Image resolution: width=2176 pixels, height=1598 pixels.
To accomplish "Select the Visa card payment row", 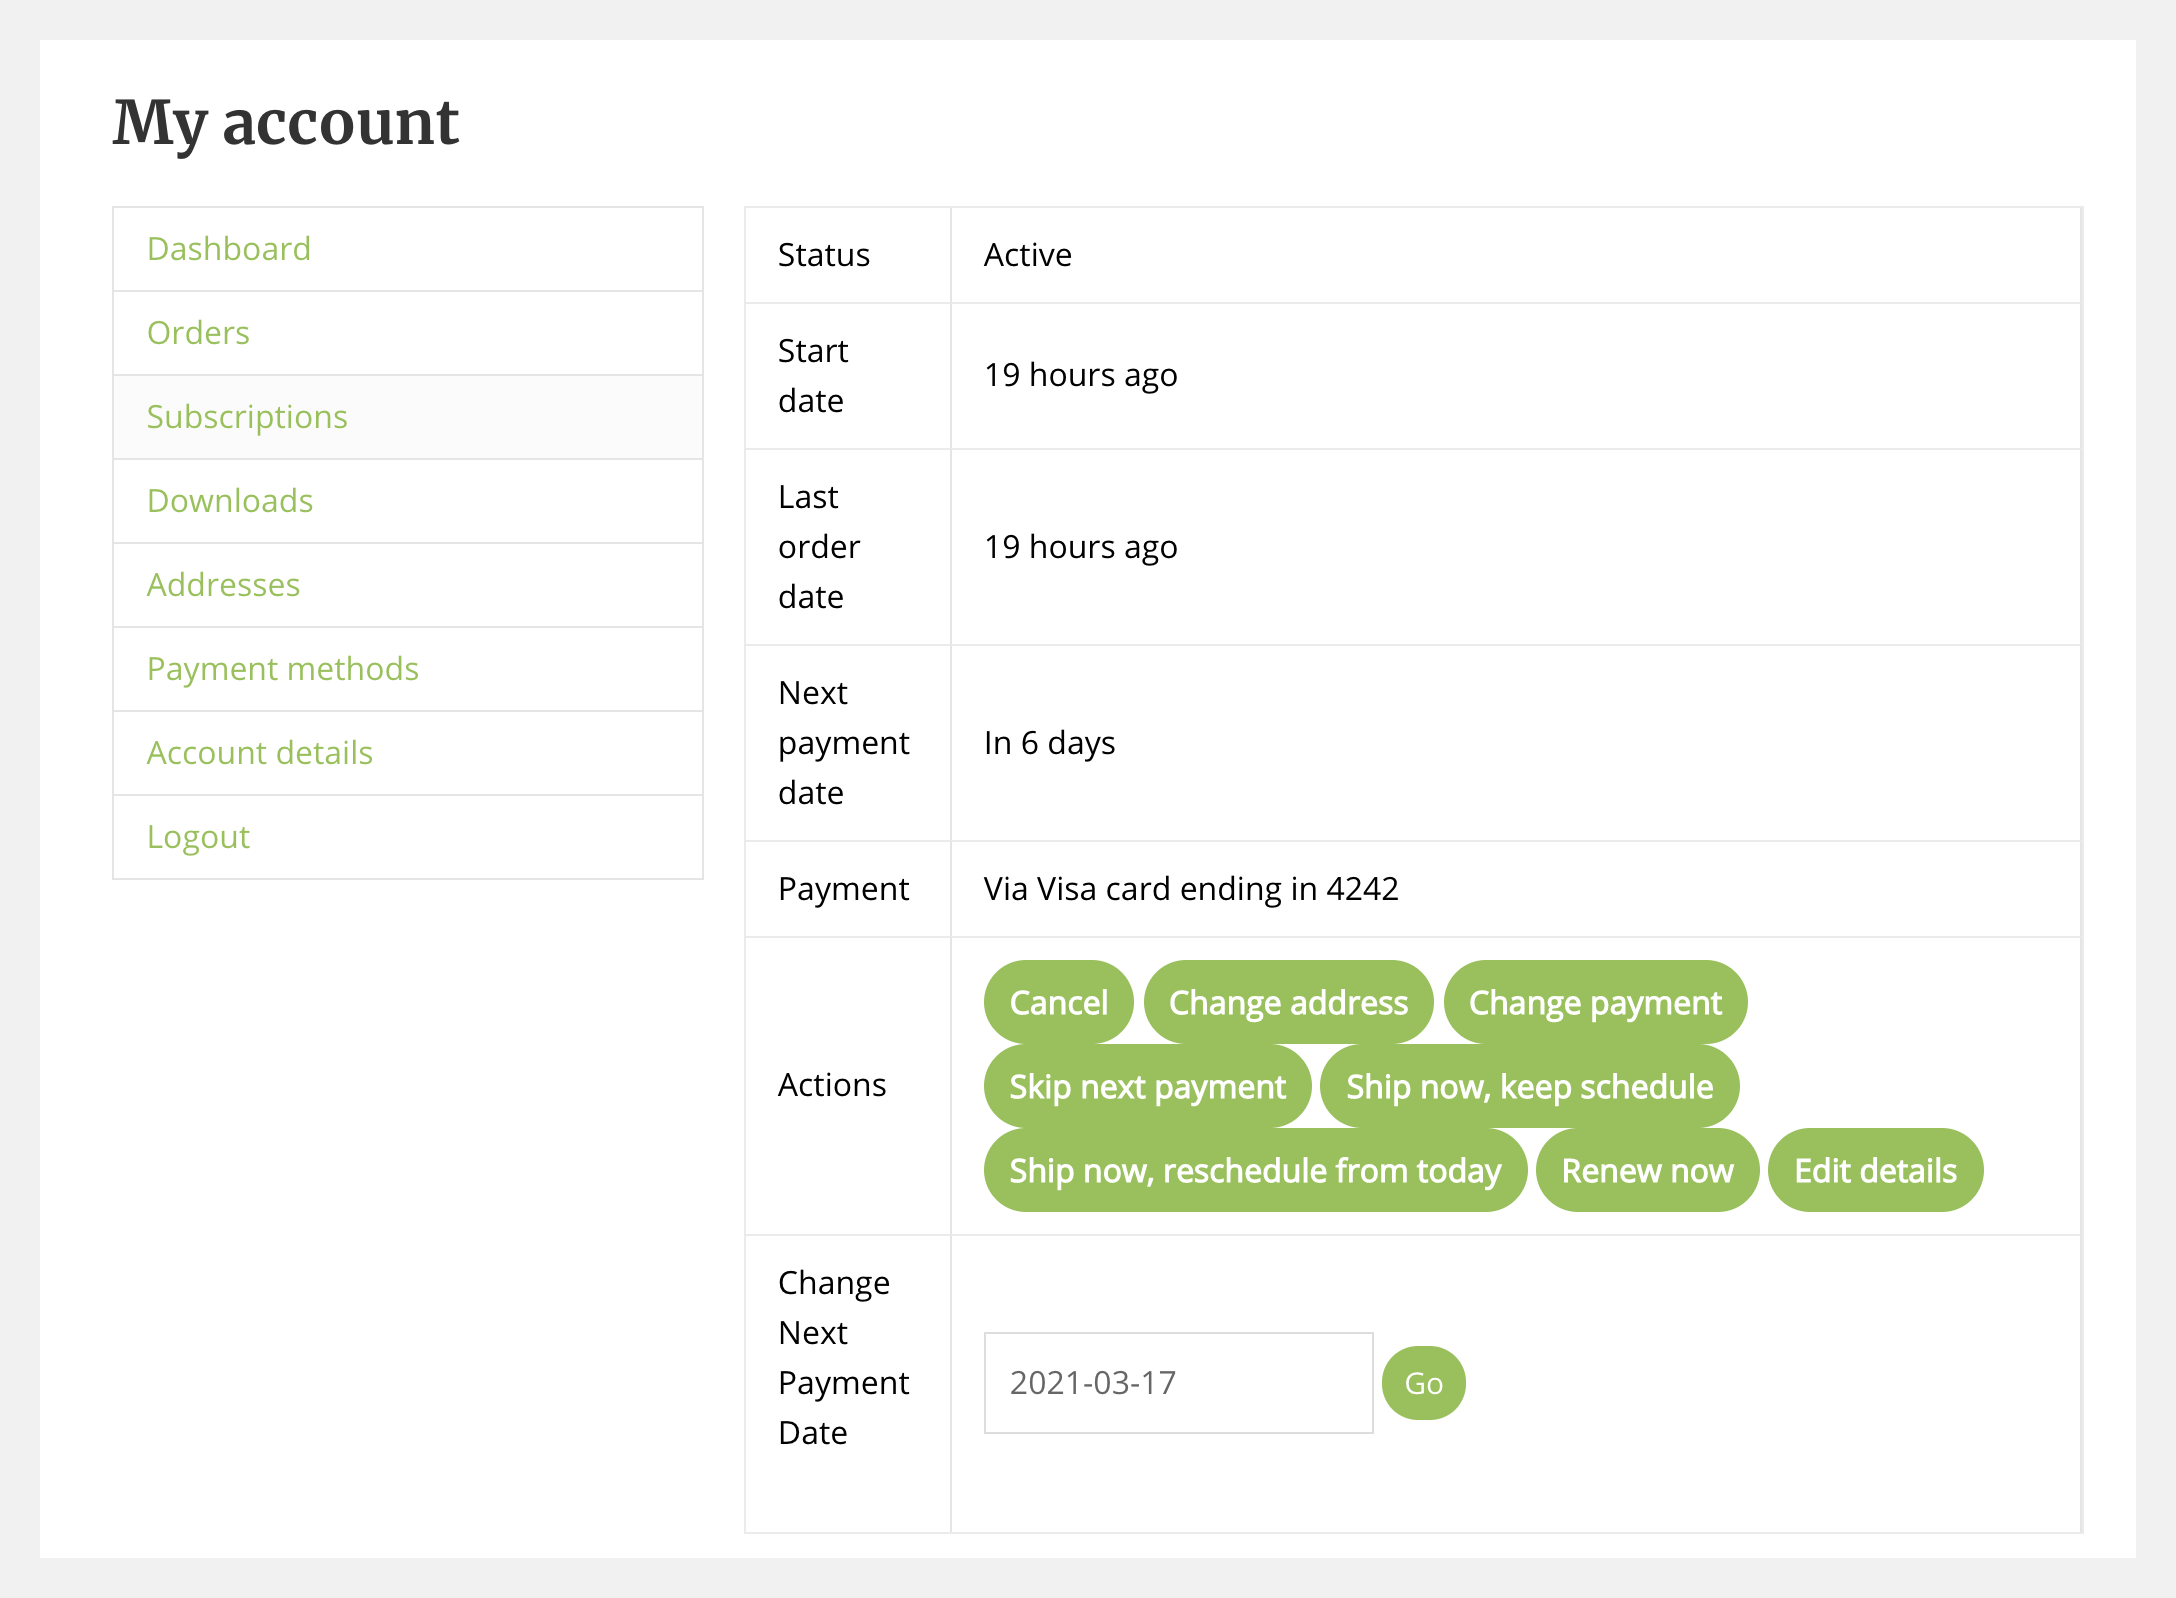I will click(1190, 888).
